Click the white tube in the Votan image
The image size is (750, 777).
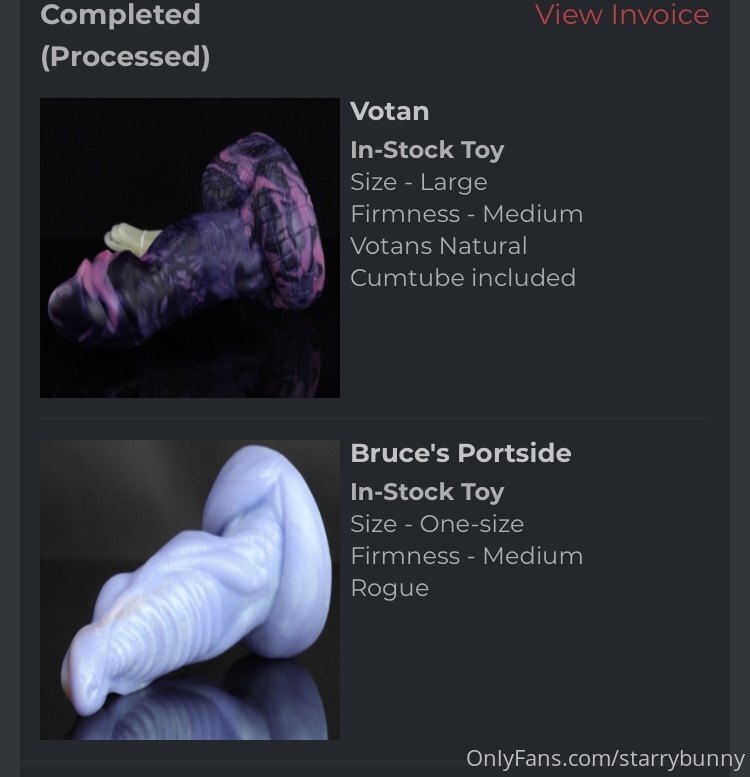click(131, 239)
